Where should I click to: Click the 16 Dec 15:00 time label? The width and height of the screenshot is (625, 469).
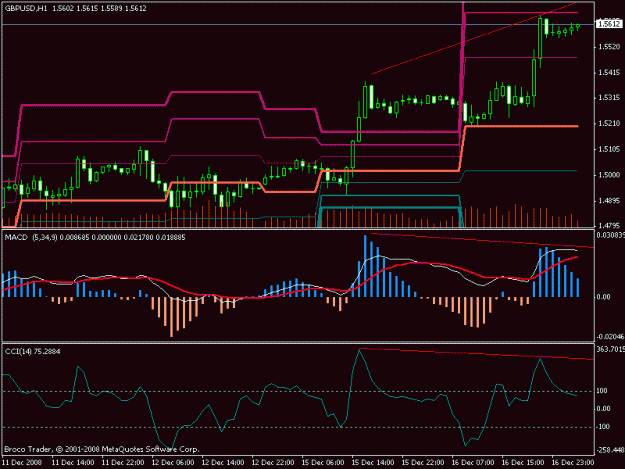click(x=523, y=463)
